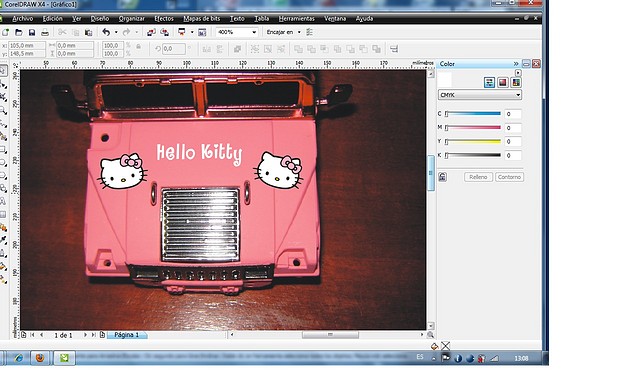The image size is (640, 384).
Task: Select the Zoom tool in toolbox
Action: coord(3,110)
